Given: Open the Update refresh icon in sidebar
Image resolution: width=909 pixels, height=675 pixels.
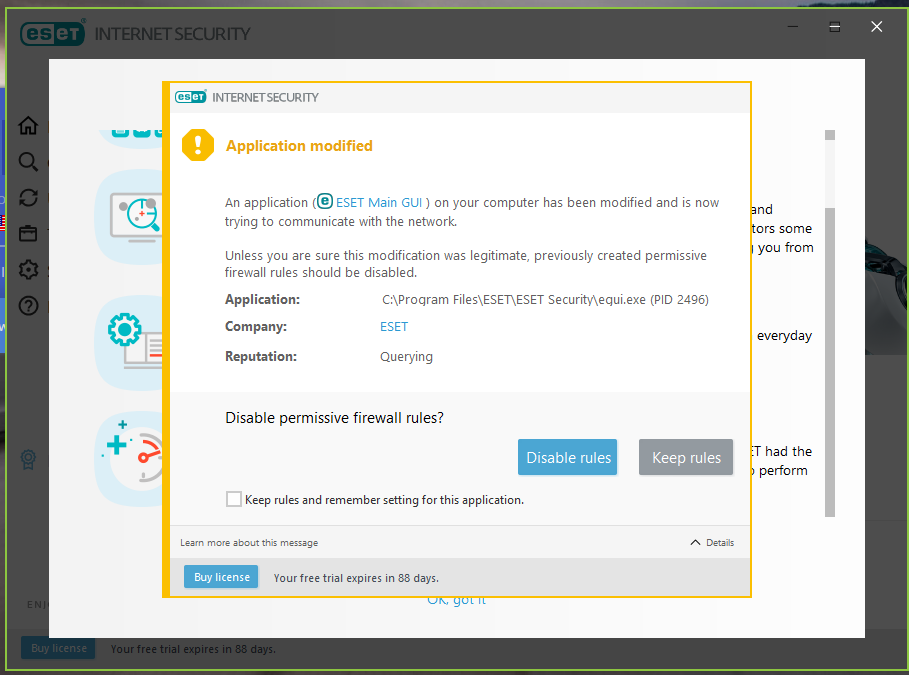Looking at the screenshot, I should coord(28,198).
